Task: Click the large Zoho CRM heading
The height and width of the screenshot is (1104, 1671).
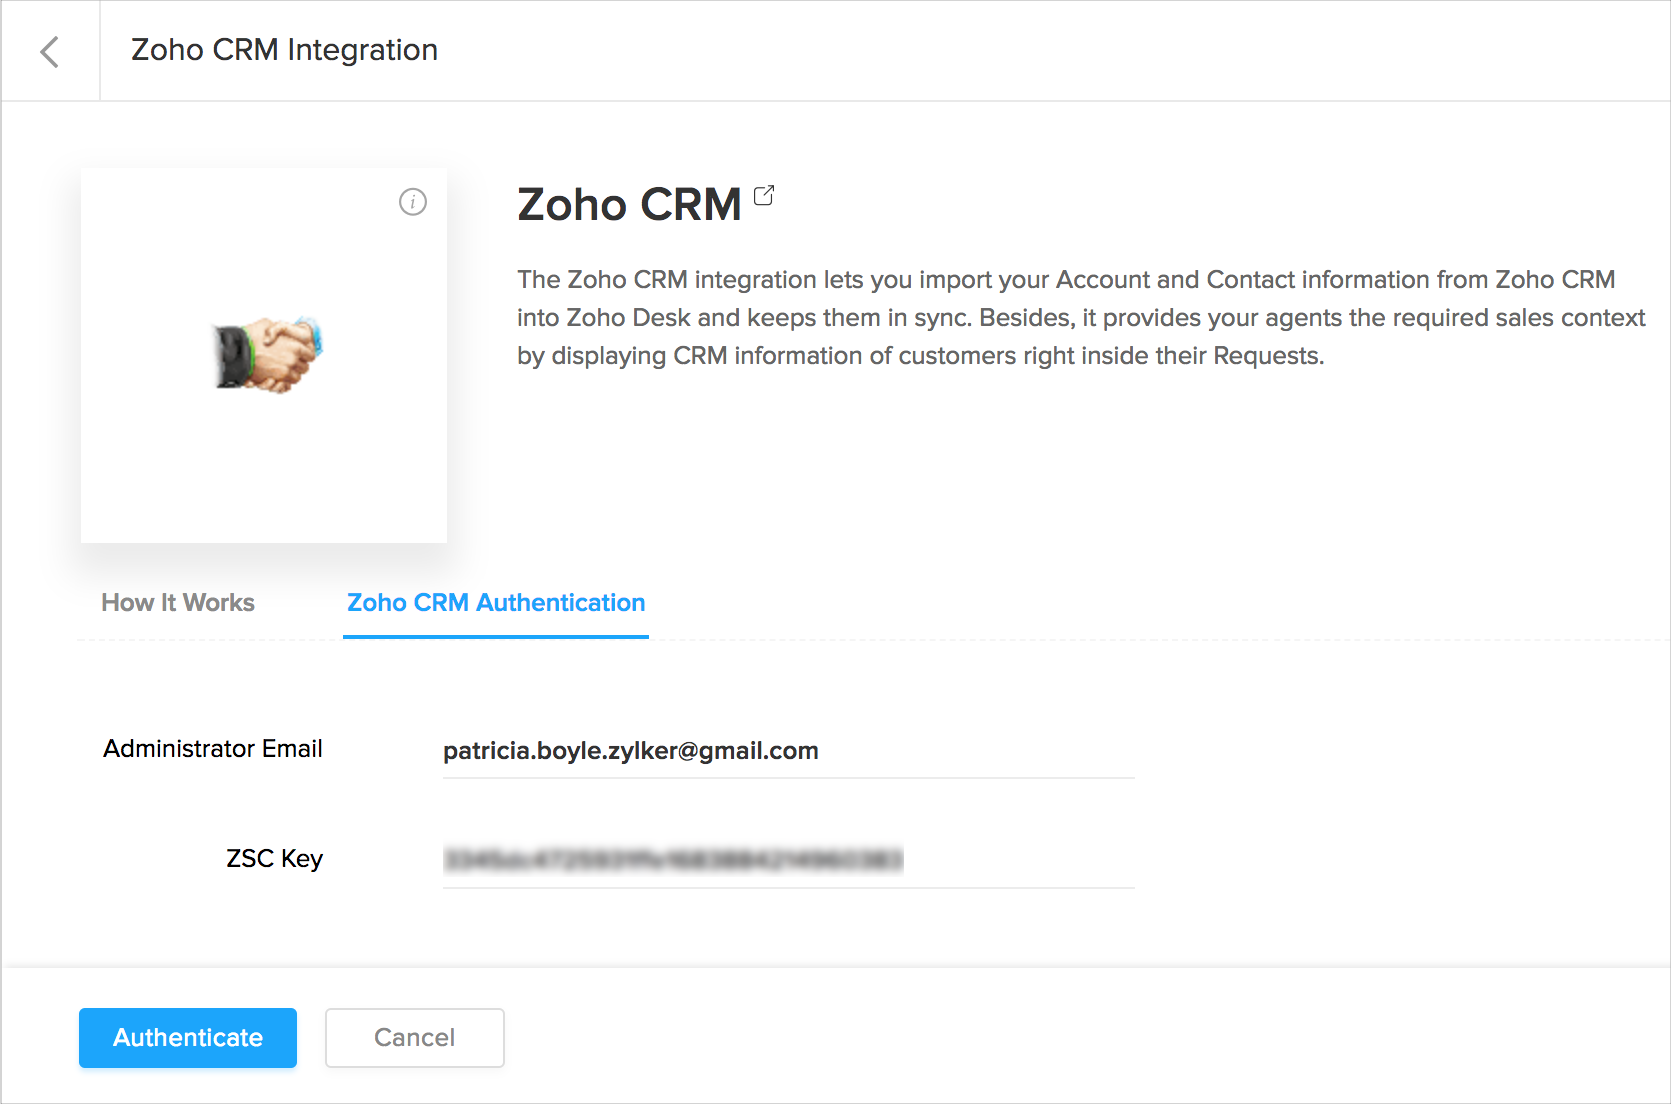Action: pos(629,205)
